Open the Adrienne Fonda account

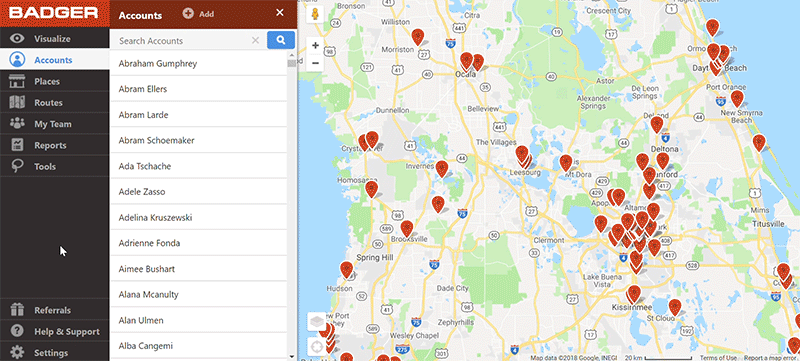pyautogui.click(x=198, y=243)
